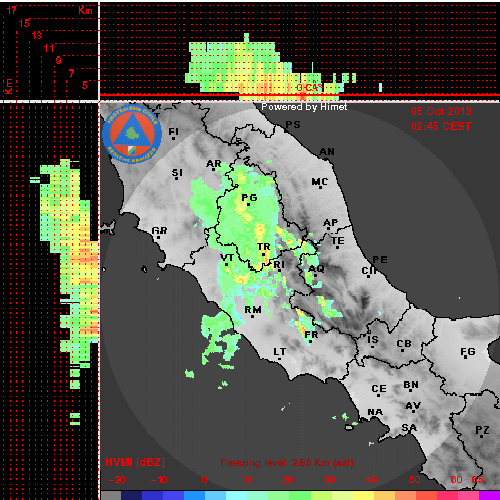Click the CB city label on the map
The width and height of the screenshot is (500, 500).
point(403,344)
